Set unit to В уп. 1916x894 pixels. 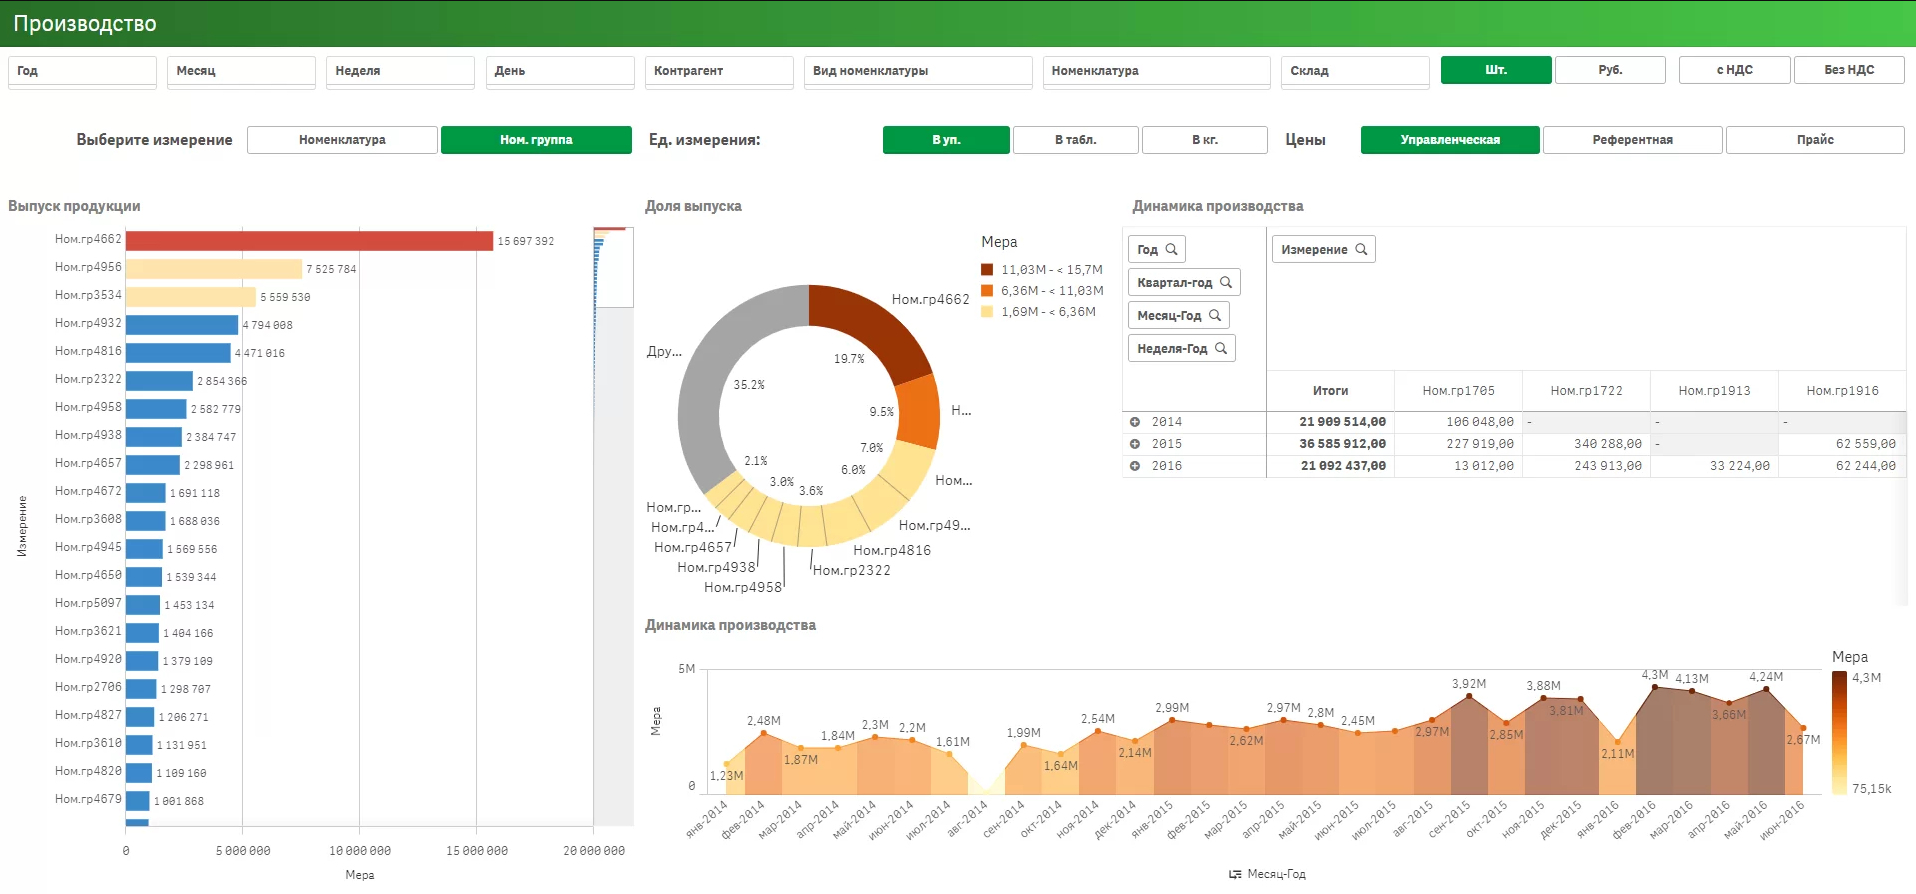coord(946,140)
